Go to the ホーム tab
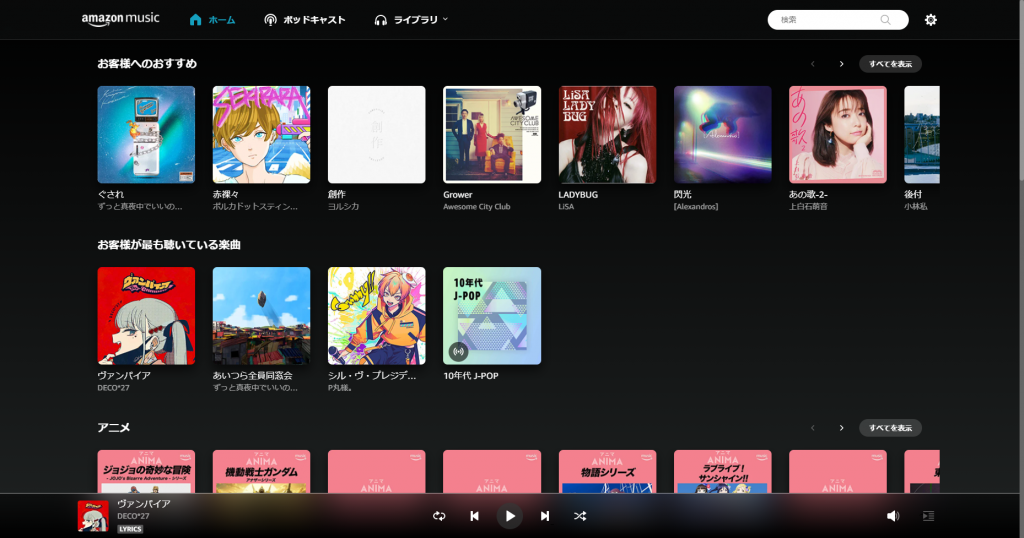The width and height of the screenshot is (1024, 538). (212, 20)
